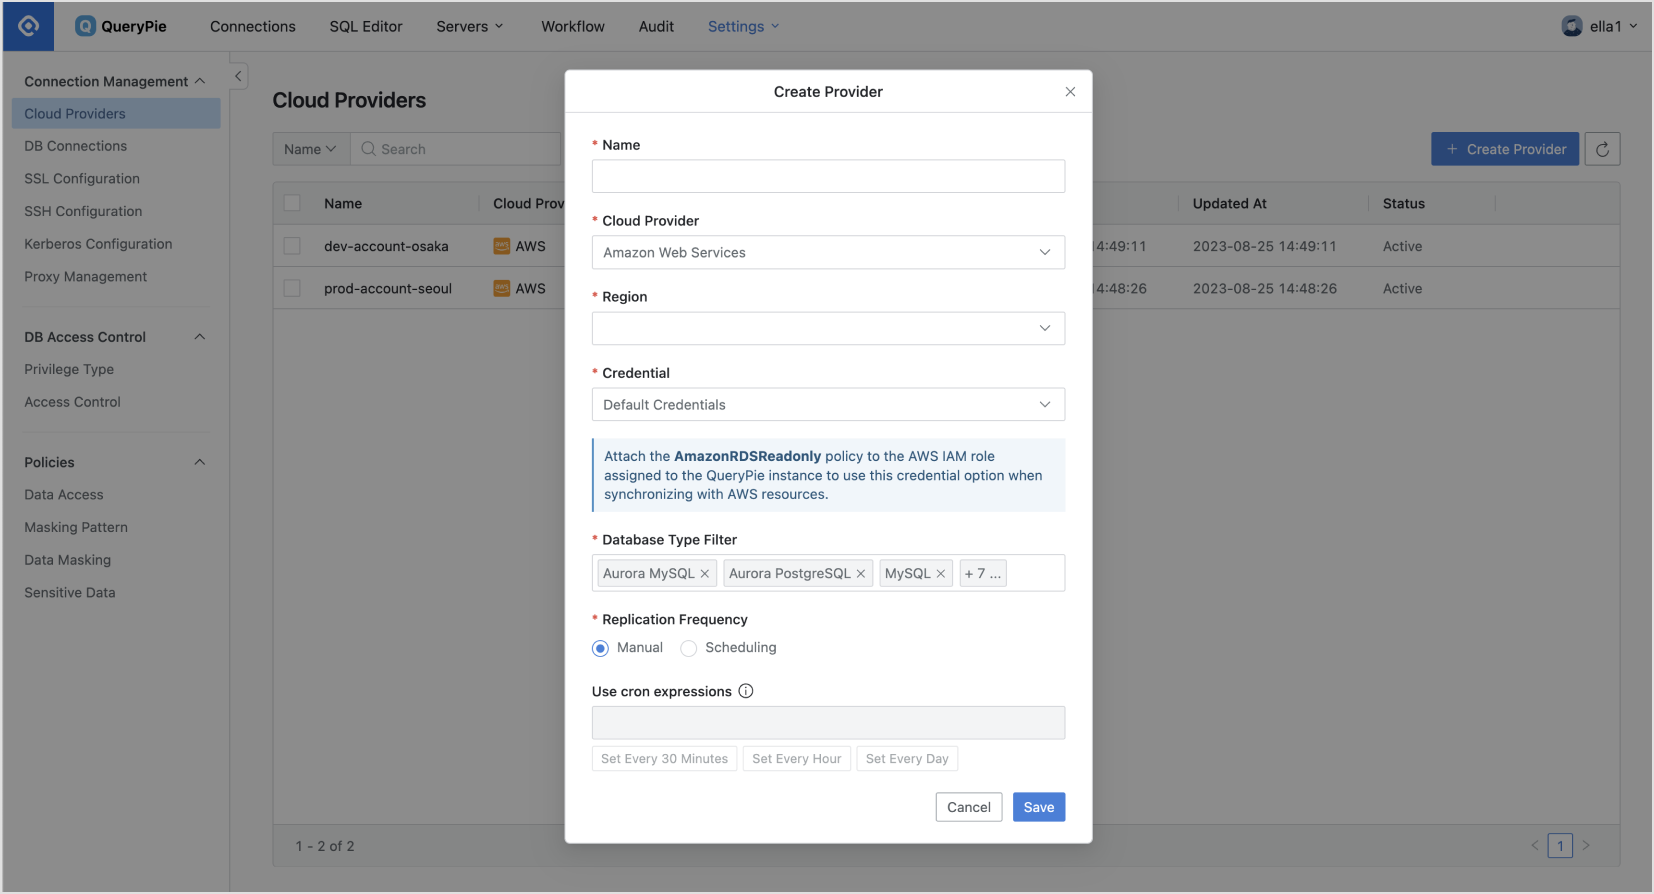The width and height of the screenshot is (1654, 894).
Task: Open the Name search filter dropdown
Action: click(x=311, y=149)
